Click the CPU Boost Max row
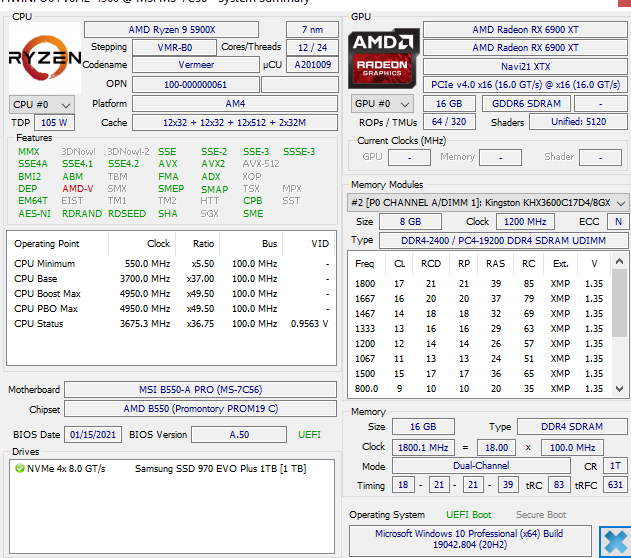631x558 pixels. pyautogui.click(x=171, y=294)
